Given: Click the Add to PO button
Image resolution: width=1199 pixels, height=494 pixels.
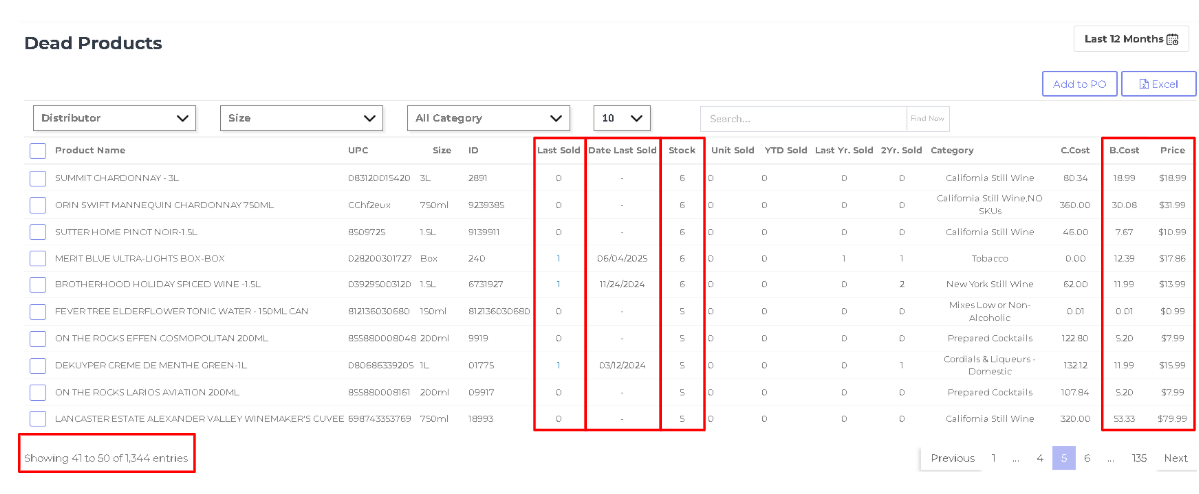Looking at the screenshot, I should coord(1080,84).
